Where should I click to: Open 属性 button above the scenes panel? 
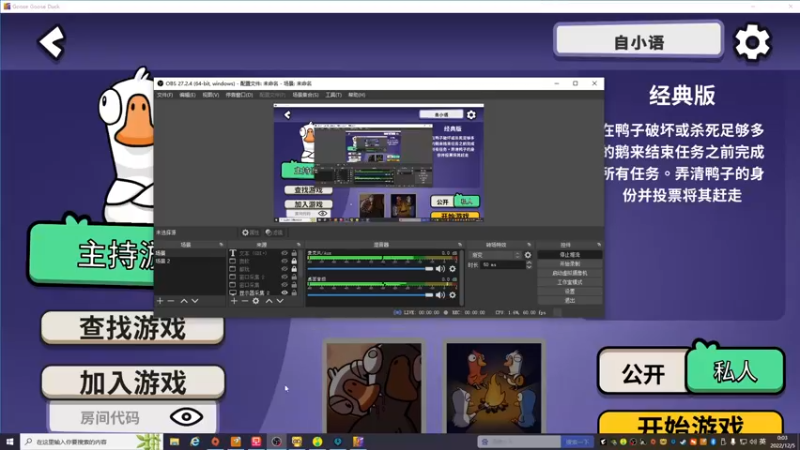coord(250,233)
